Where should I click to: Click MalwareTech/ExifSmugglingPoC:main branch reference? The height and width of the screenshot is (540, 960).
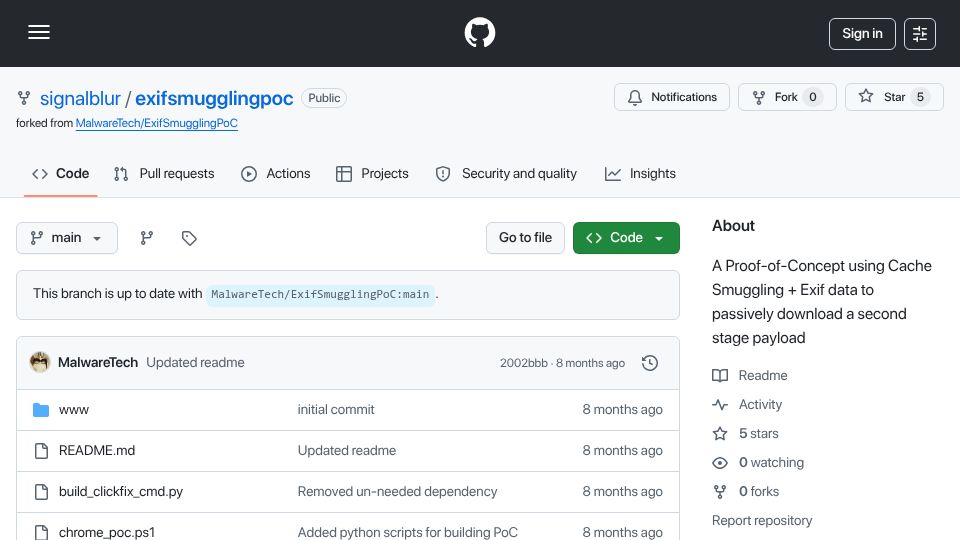320,294
